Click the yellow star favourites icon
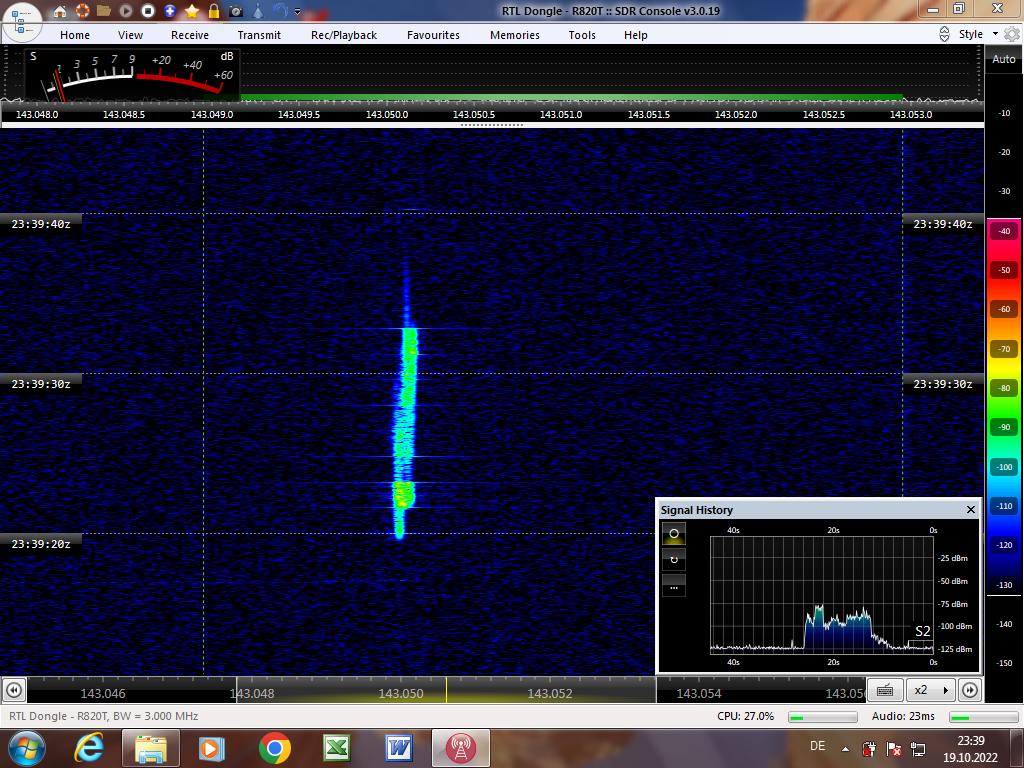This screenshot has height=768, width=1024. point(191,10)
